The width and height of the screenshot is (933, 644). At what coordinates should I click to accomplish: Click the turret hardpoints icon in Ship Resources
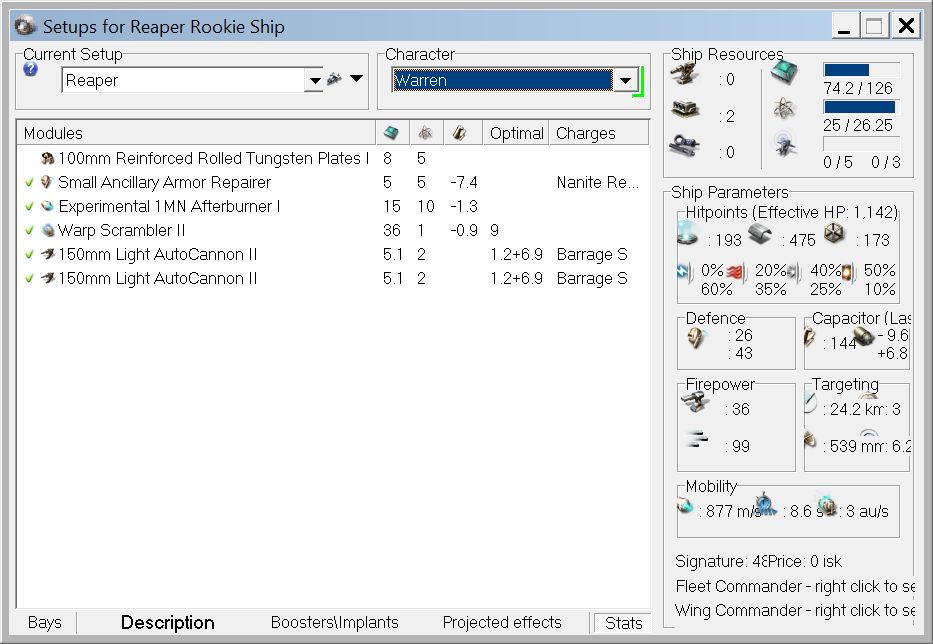click(x=685, y=76)
